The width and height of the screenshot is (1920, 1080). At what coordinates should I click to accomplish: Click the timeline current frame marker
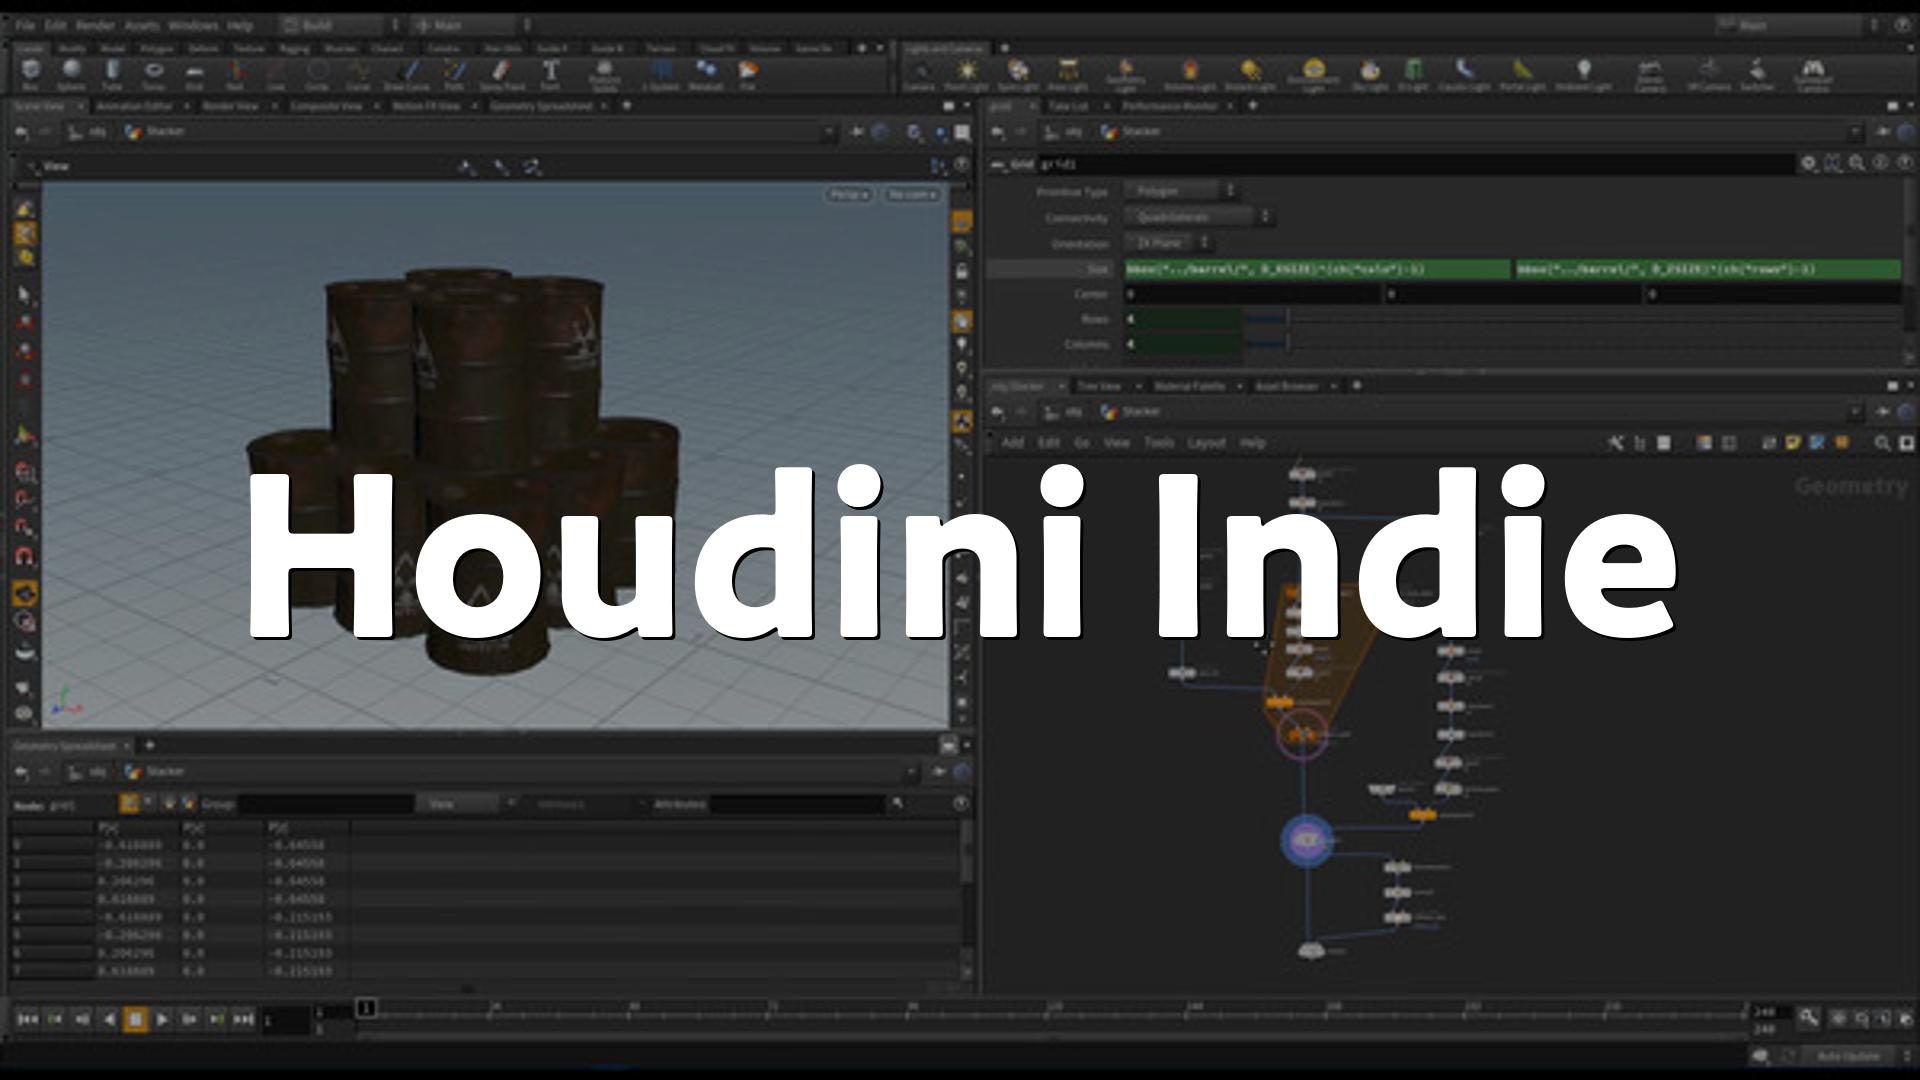point(366,1008)
